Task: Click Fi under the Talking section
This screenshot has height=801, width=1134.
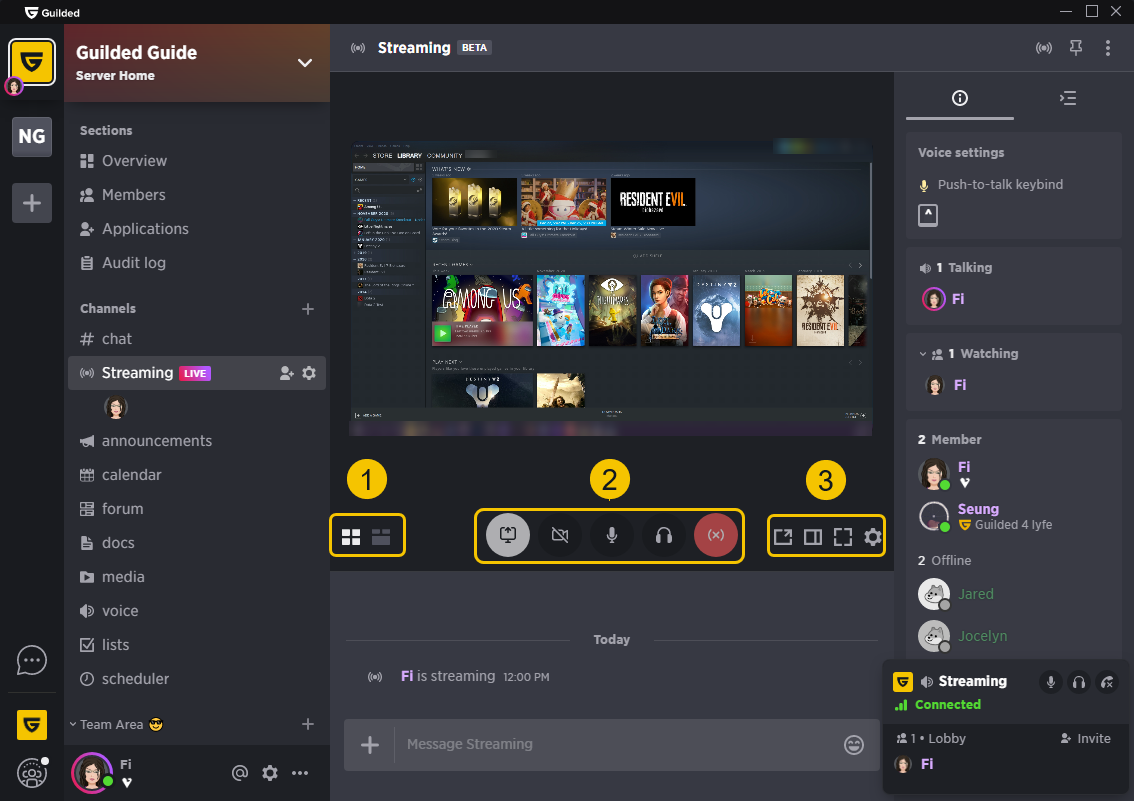Action: tap(958, 299)
